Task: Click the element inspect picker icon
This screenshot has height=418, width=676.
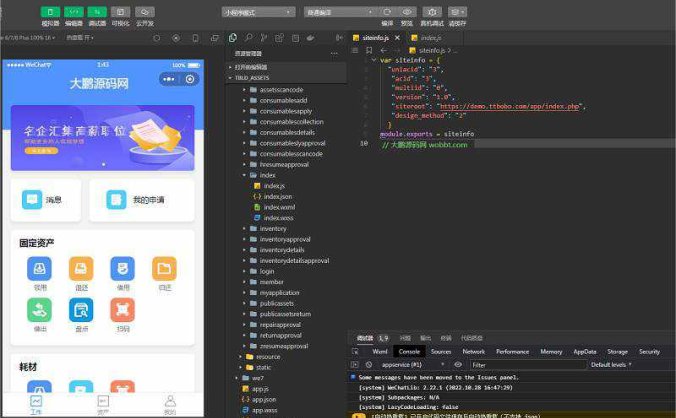Action: (x=355, y=352)
